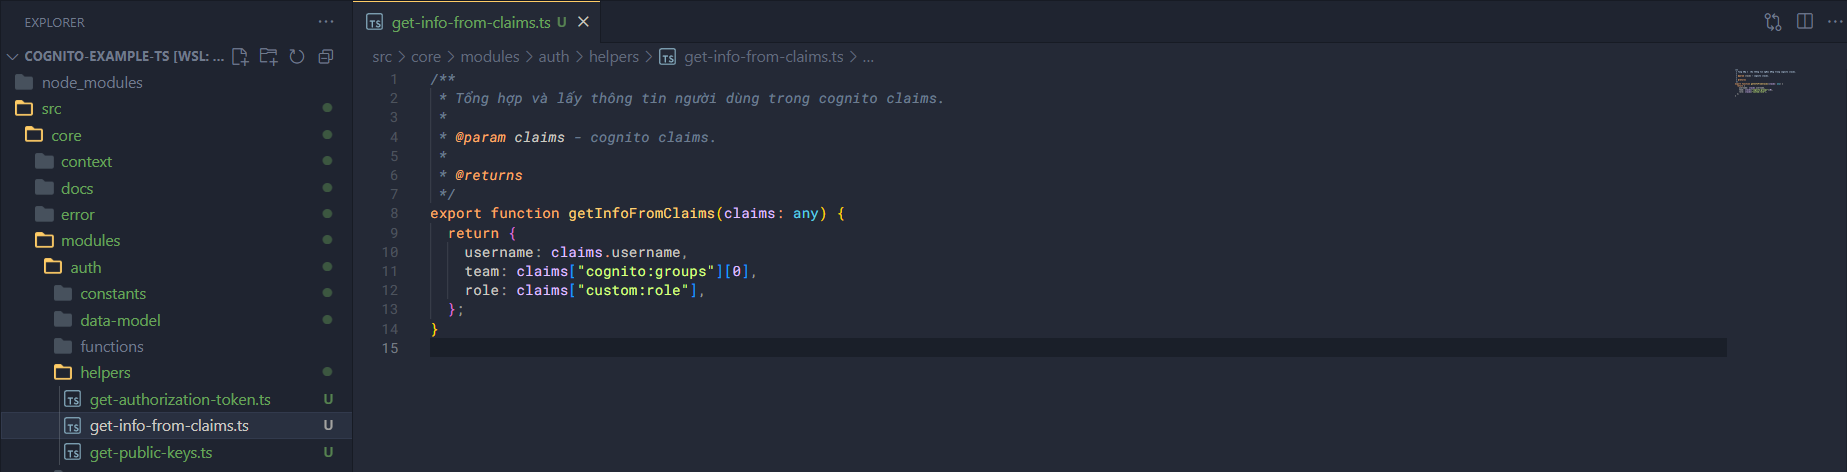1847x472 pixels.
Task: Collapse the COGNITO-EXAMPLE-TS workspace section
Action: 13,57
